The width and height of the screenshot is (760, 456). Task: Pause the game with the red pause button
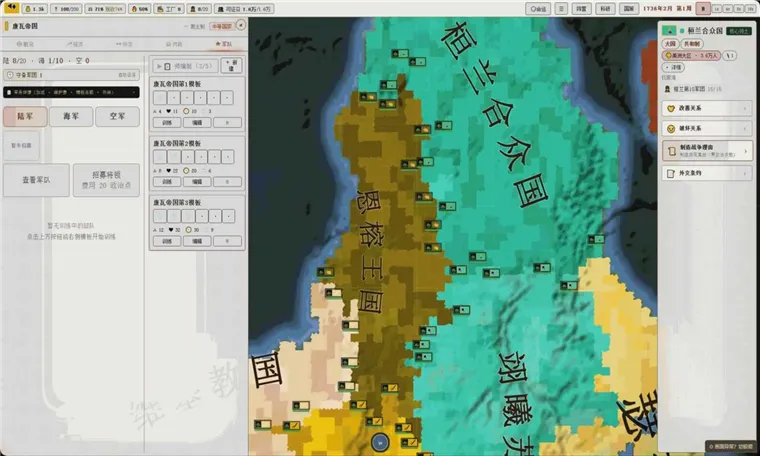tap(703, 8)
